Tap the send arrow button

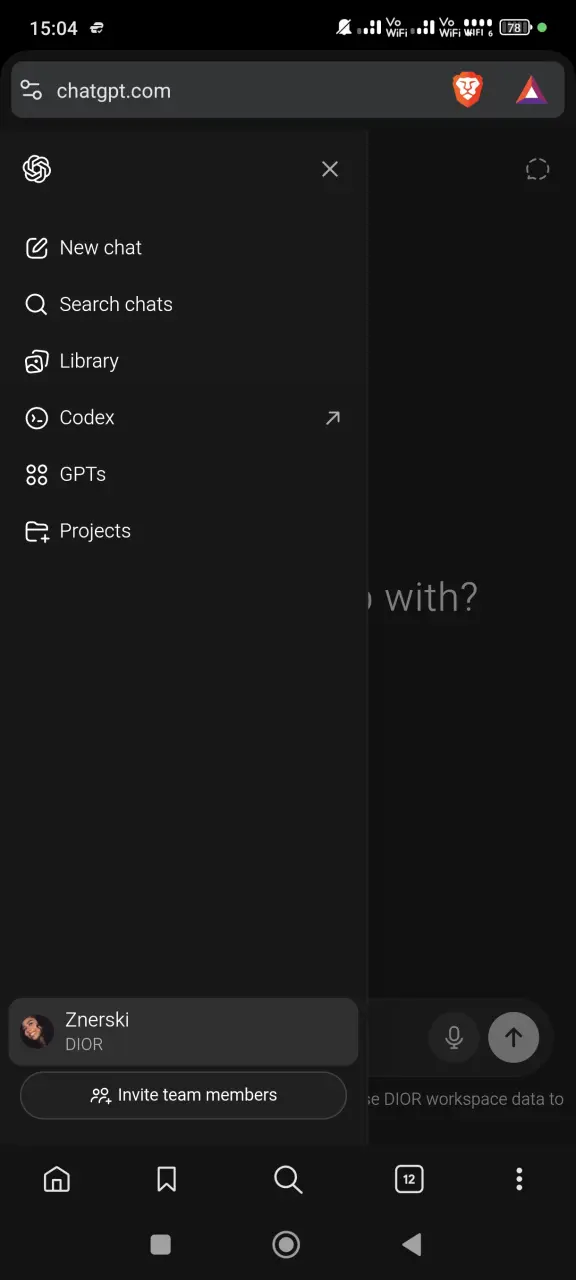pos(513,1038)
